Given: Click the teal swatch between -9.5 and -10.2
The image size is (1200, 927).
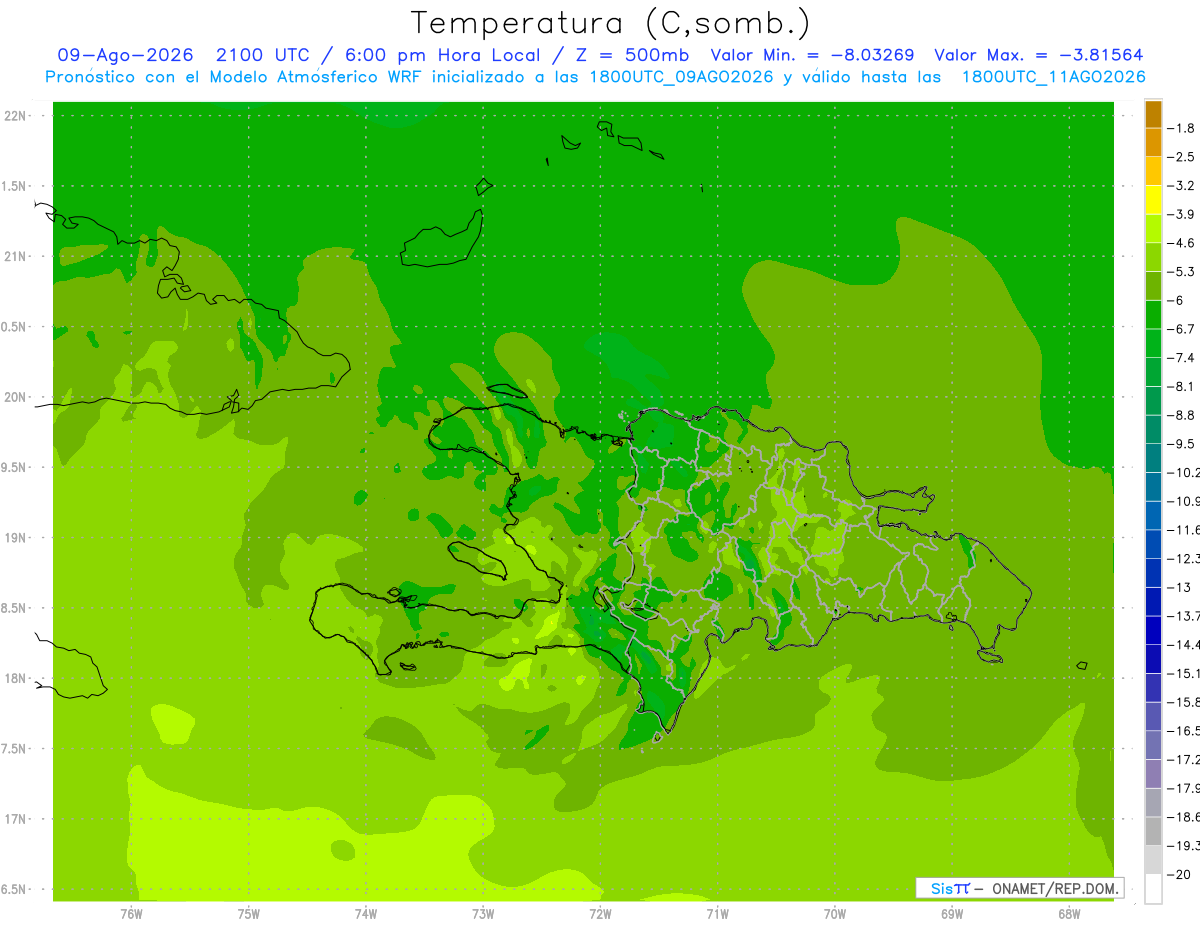Looking at the screenshot, I should pos(1153,457).
